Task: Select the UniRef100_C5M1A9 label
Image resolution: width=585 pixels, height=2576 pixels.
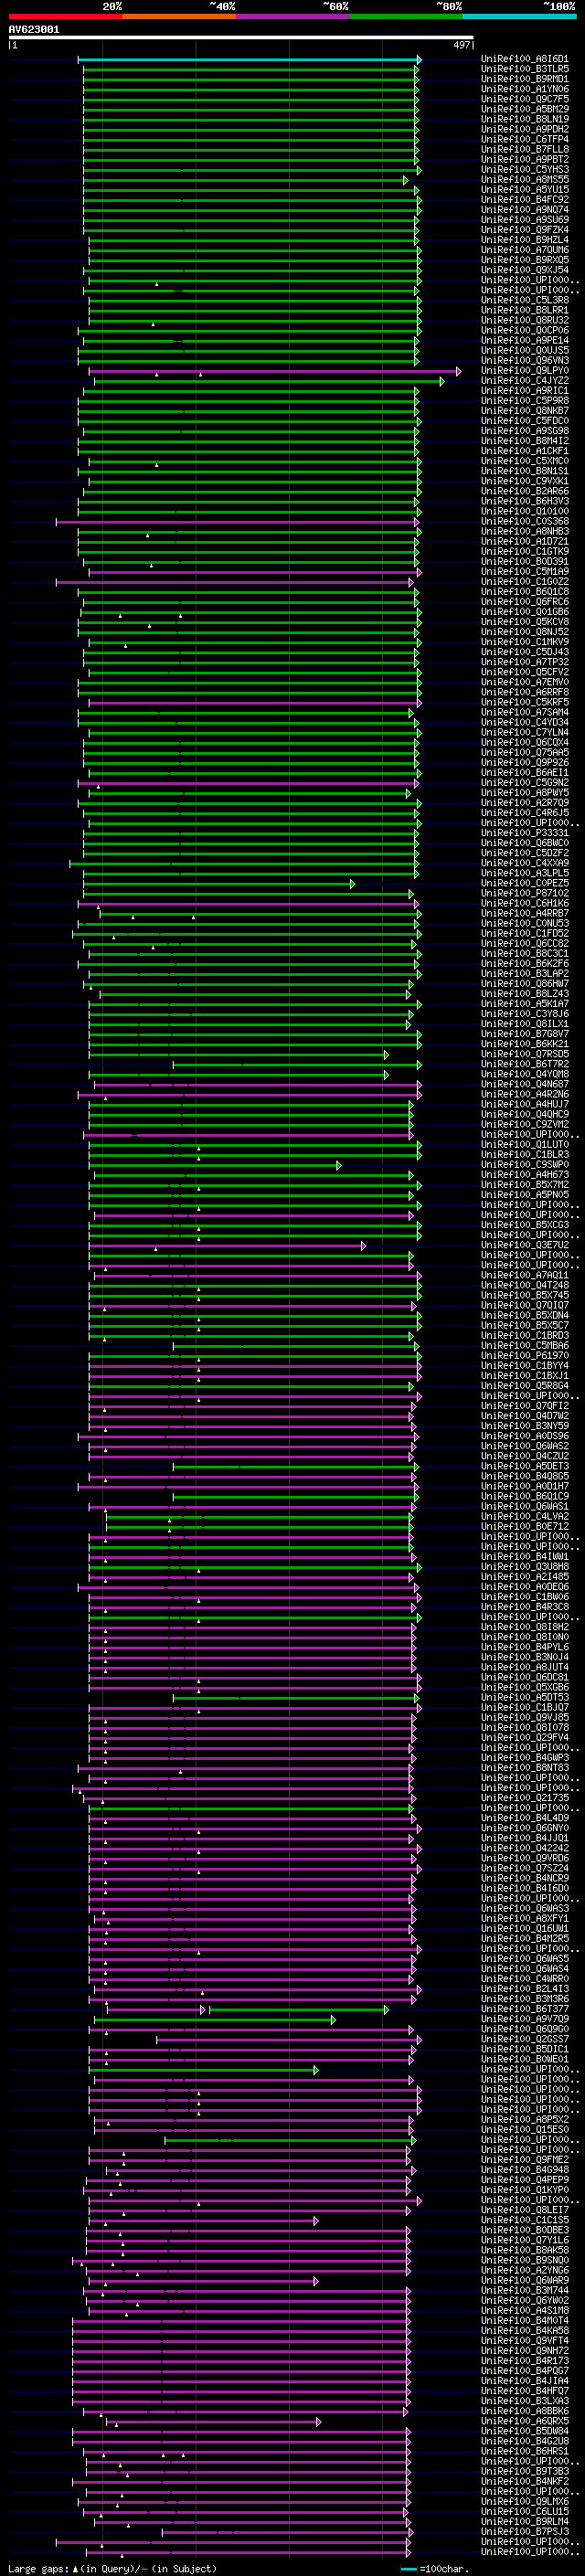Action: point(525,572)
